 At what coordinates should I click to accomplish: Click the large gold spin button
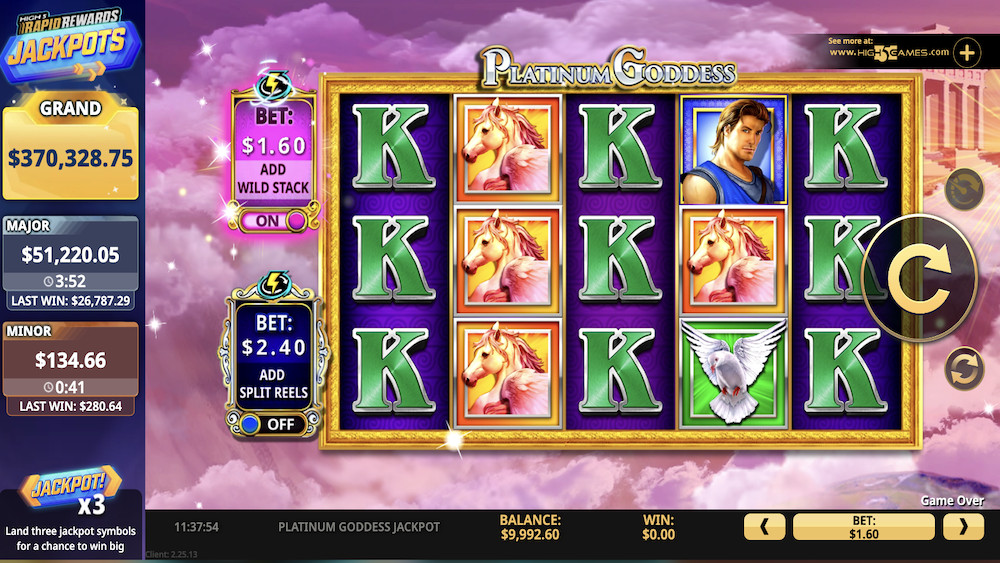point(919,278)
